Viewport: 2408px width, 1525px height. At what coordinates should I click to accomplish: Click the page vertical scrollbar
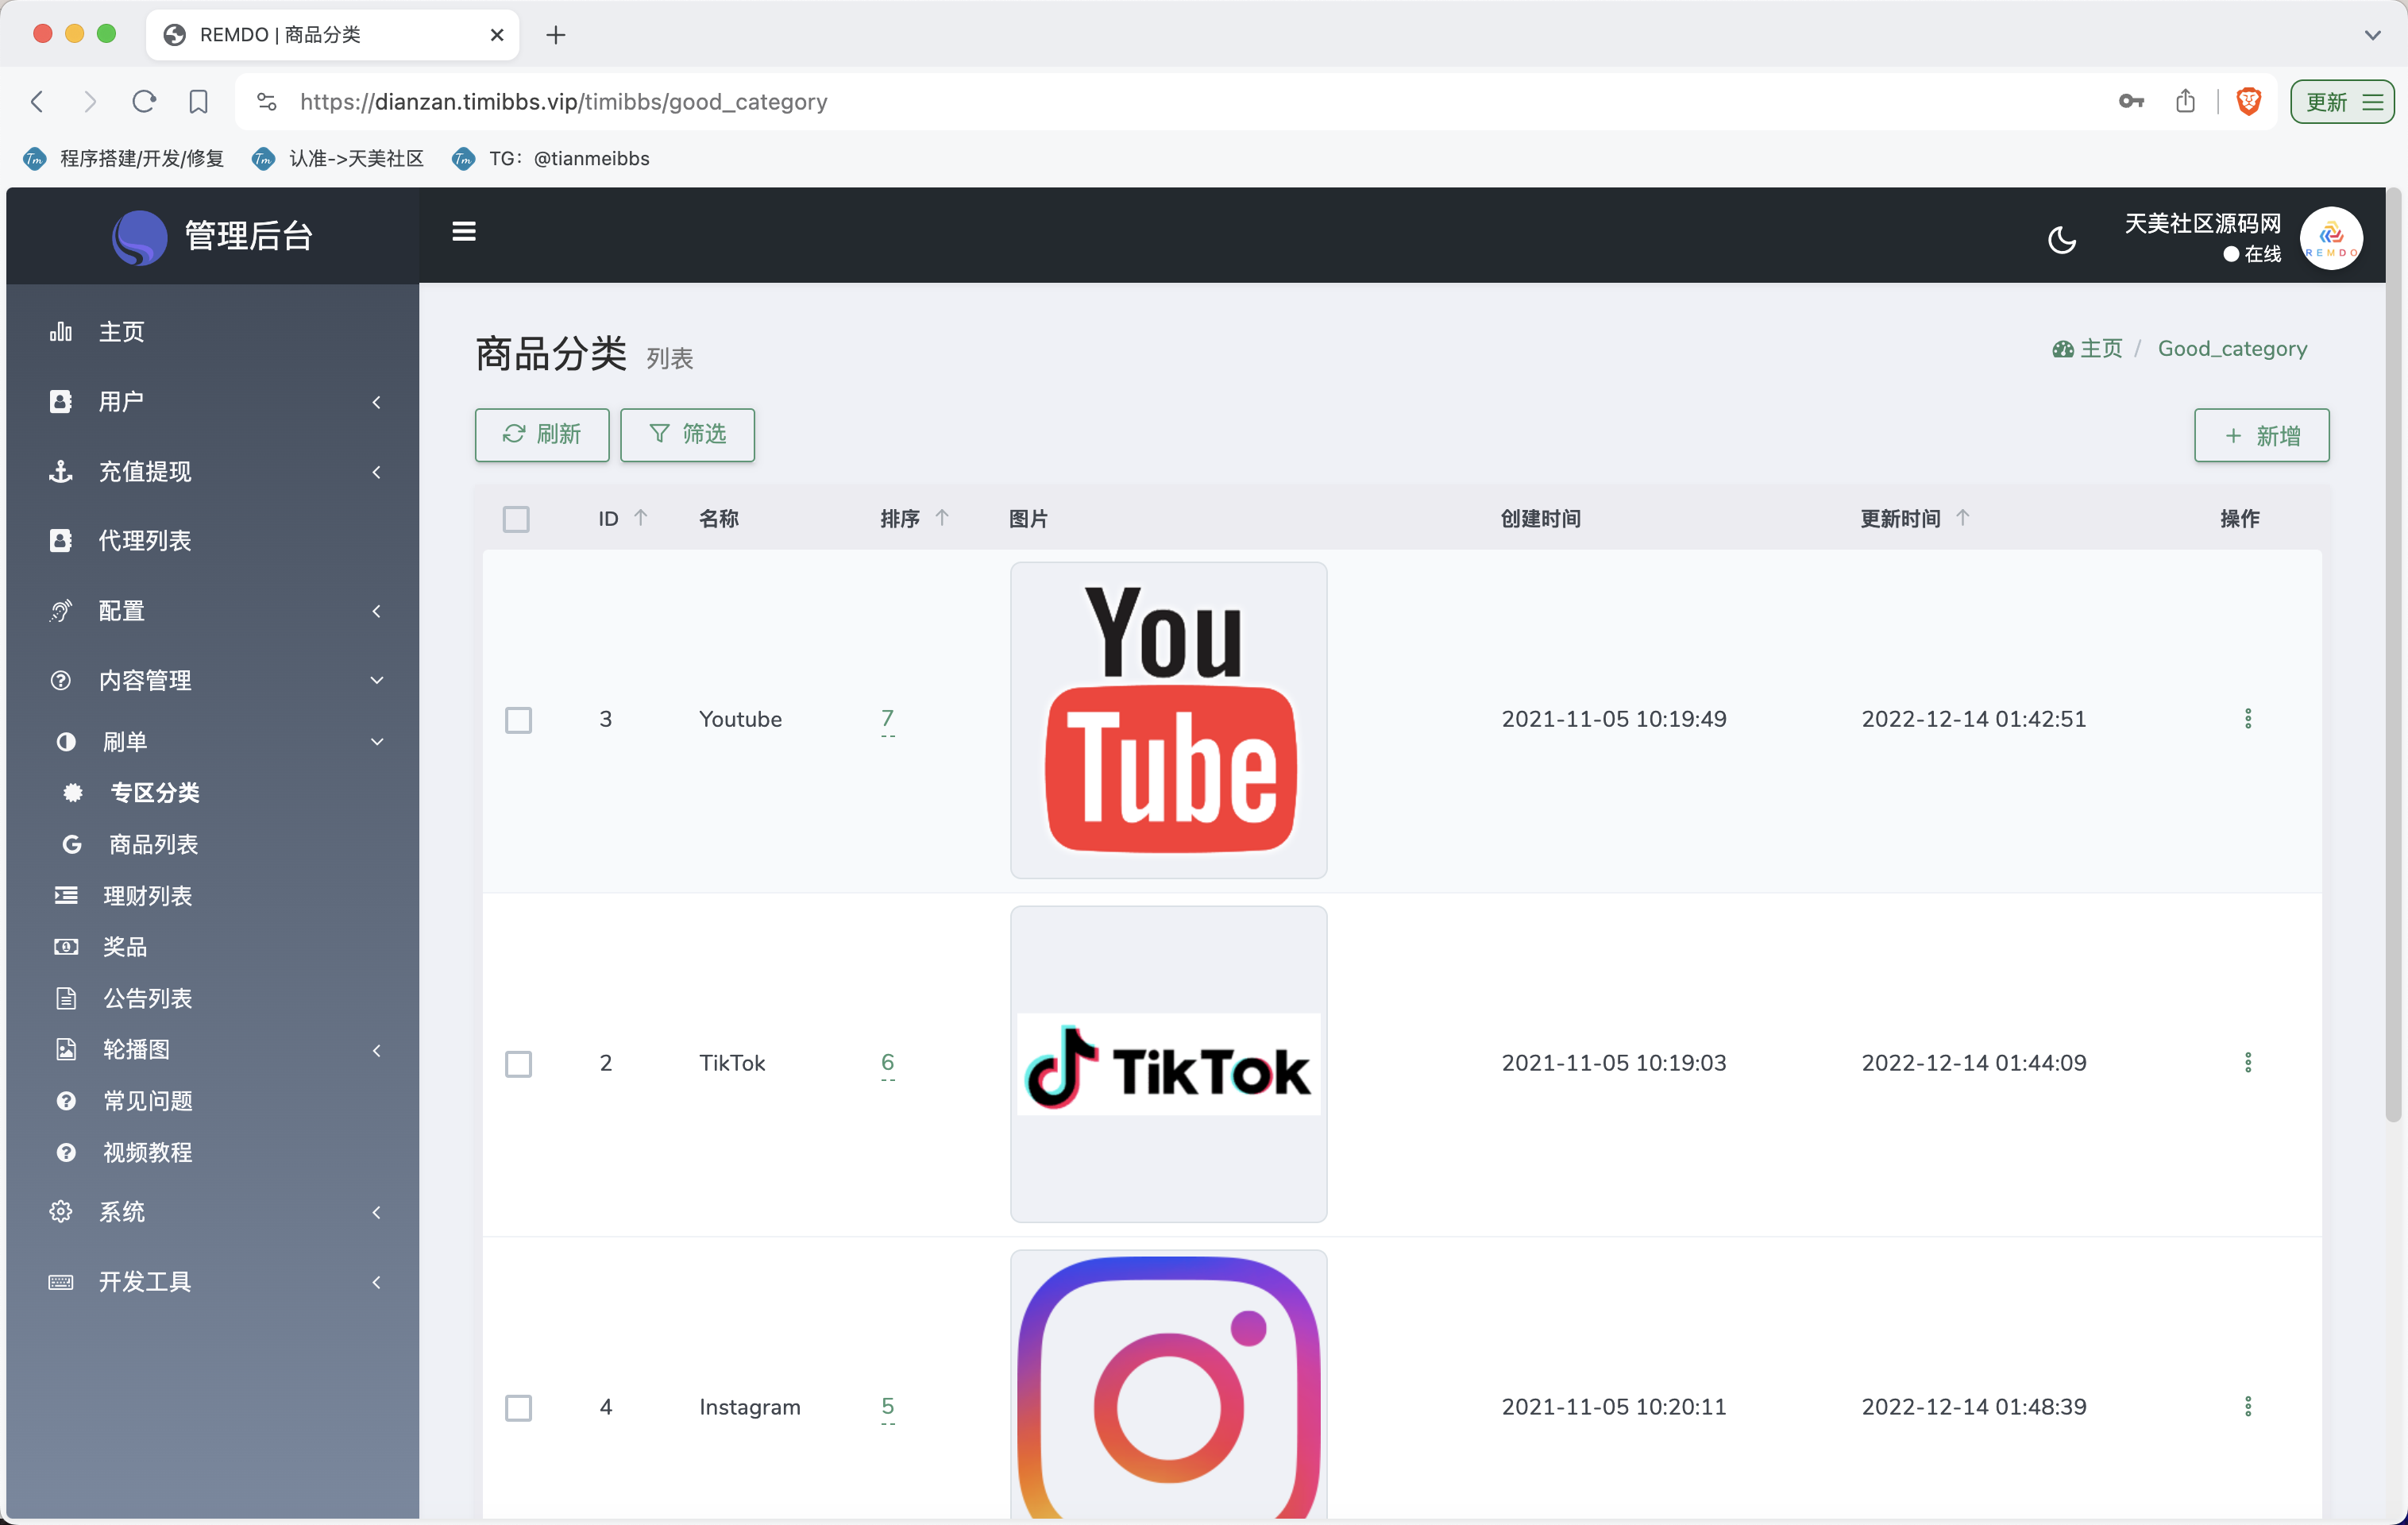[x=2393, y=655]
